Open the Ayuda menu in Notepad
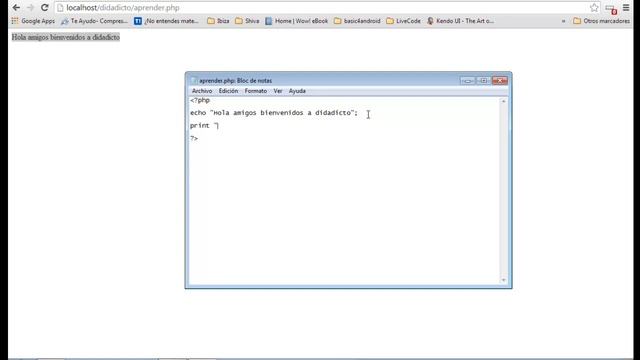Image resolution: width=640 pixels, height=360 pixels. pyautogui.click(x=297, y=91)
